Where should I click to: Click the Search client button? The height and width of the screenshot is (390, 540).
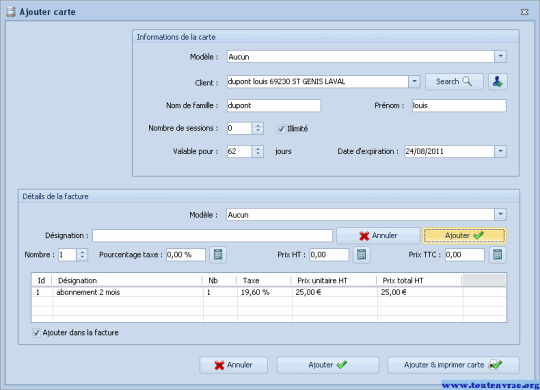[x=454, y=82]
